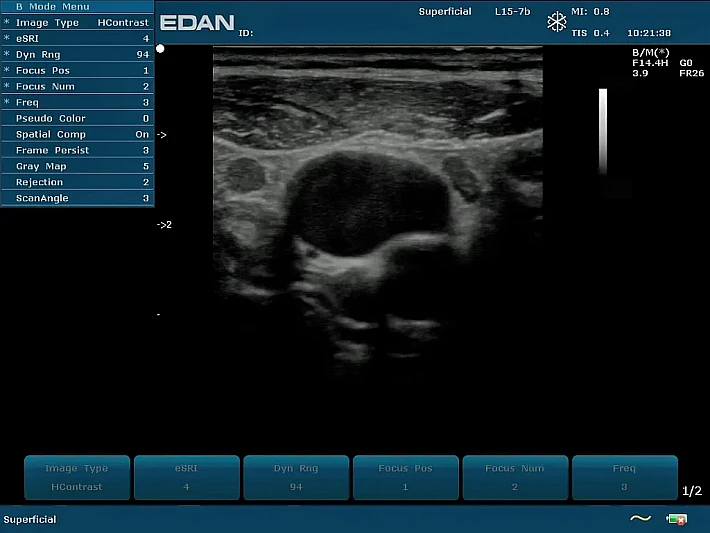Select the Frame Persist menu row

[78, 150]
